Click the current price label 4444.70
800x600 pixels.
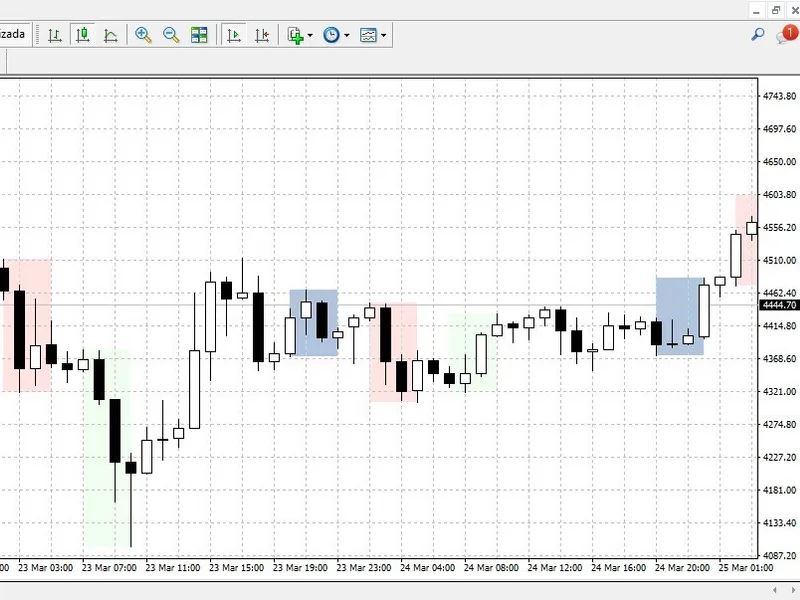click(779, 305)
